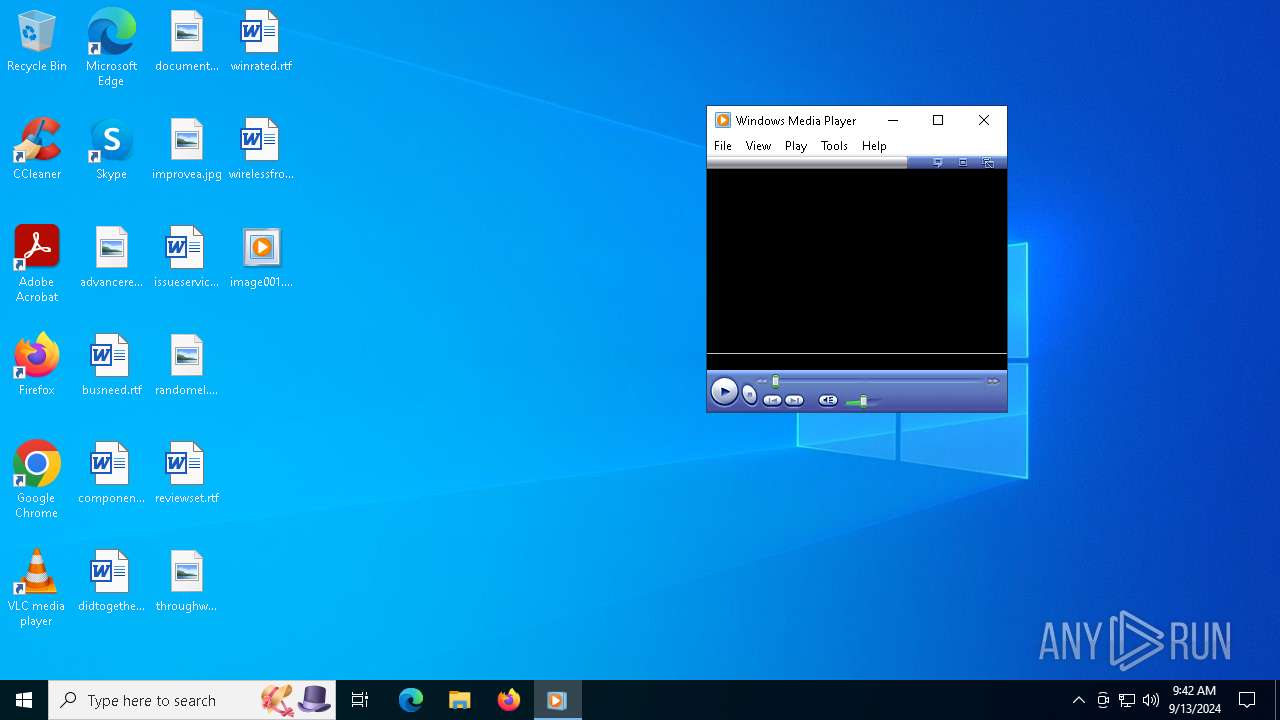This screenshot has width=1280, height=720.
Task: Select the advancere image file icon
Action: 111,258
